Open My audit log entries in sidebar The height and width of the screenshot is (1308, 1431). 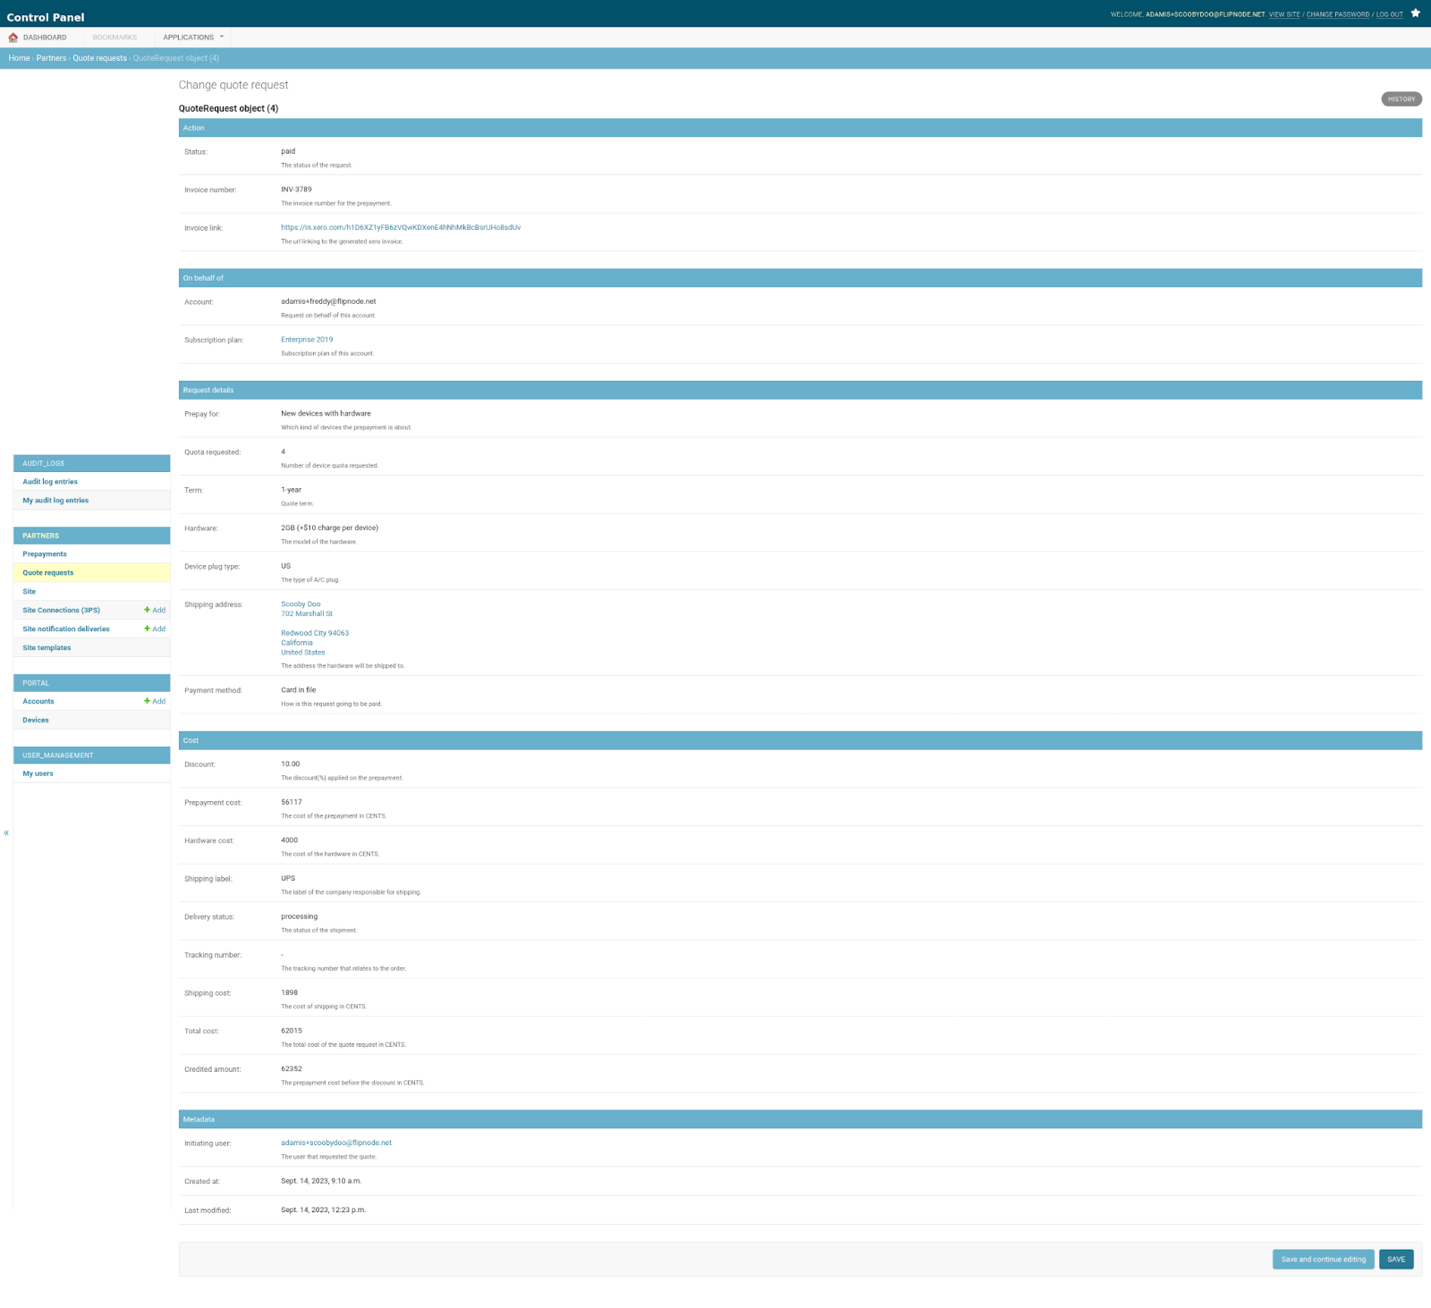point(56,500)
